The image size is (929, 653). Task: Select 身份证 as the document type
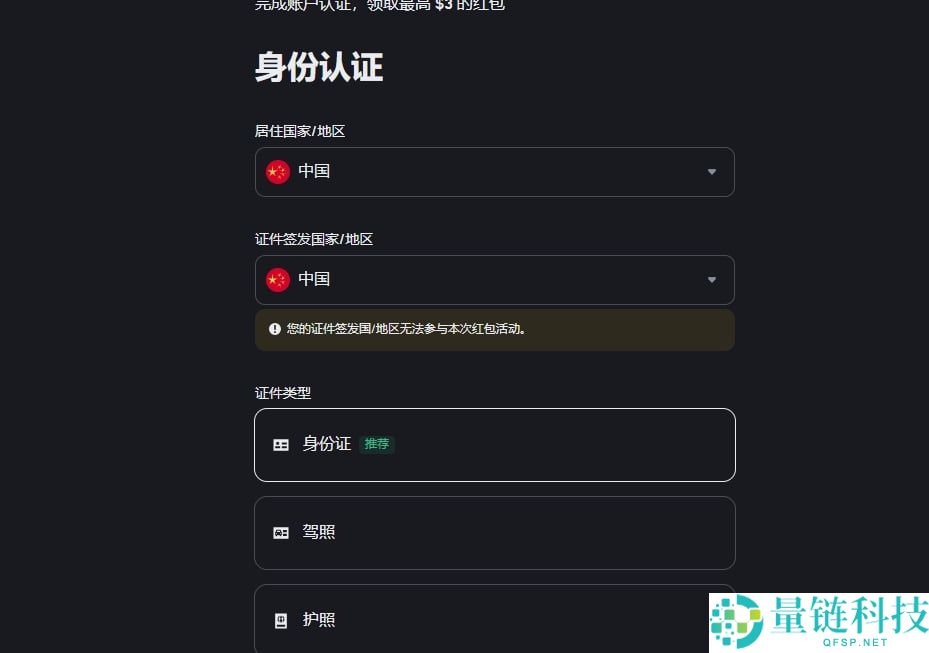point(494,444)
